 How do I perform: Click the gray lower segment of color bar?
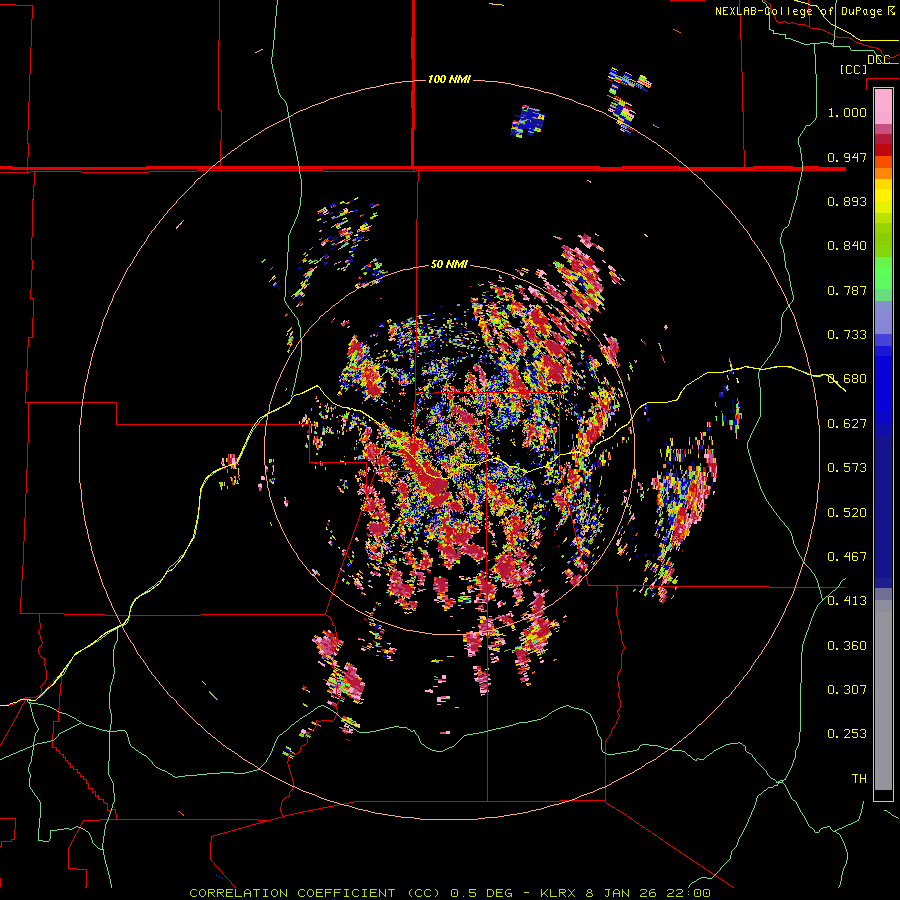point(883,695)
